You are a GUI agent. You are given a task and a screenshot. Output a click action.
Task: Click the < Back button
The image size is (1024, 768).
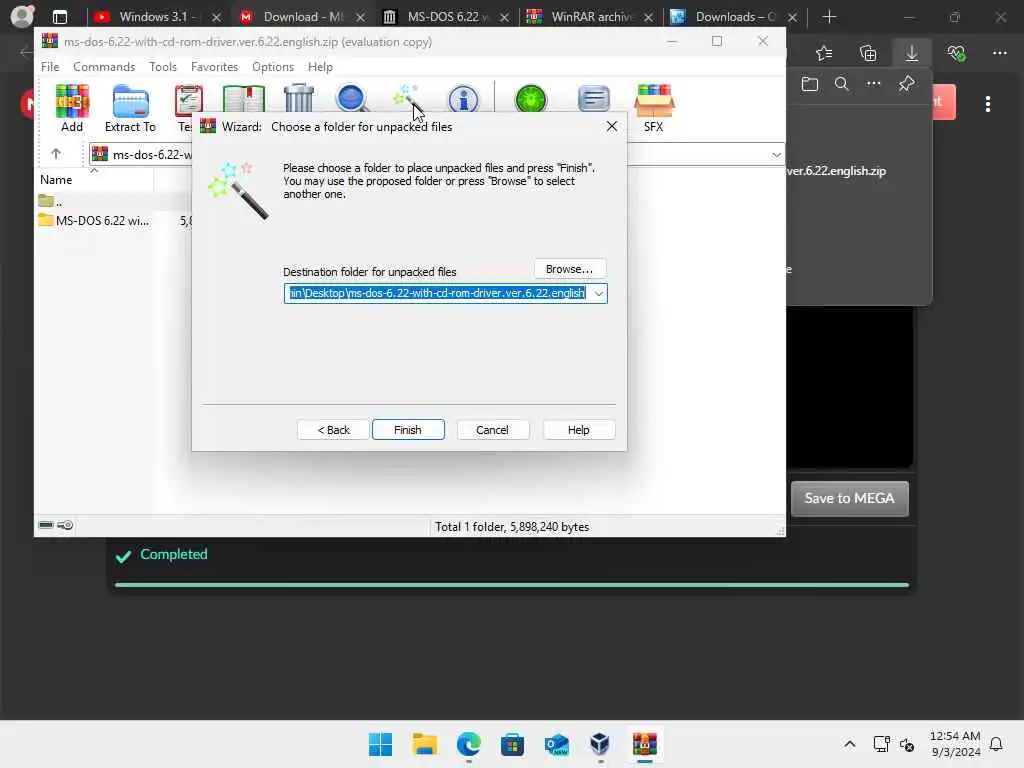pyautogui.click(x=334, y=430)
